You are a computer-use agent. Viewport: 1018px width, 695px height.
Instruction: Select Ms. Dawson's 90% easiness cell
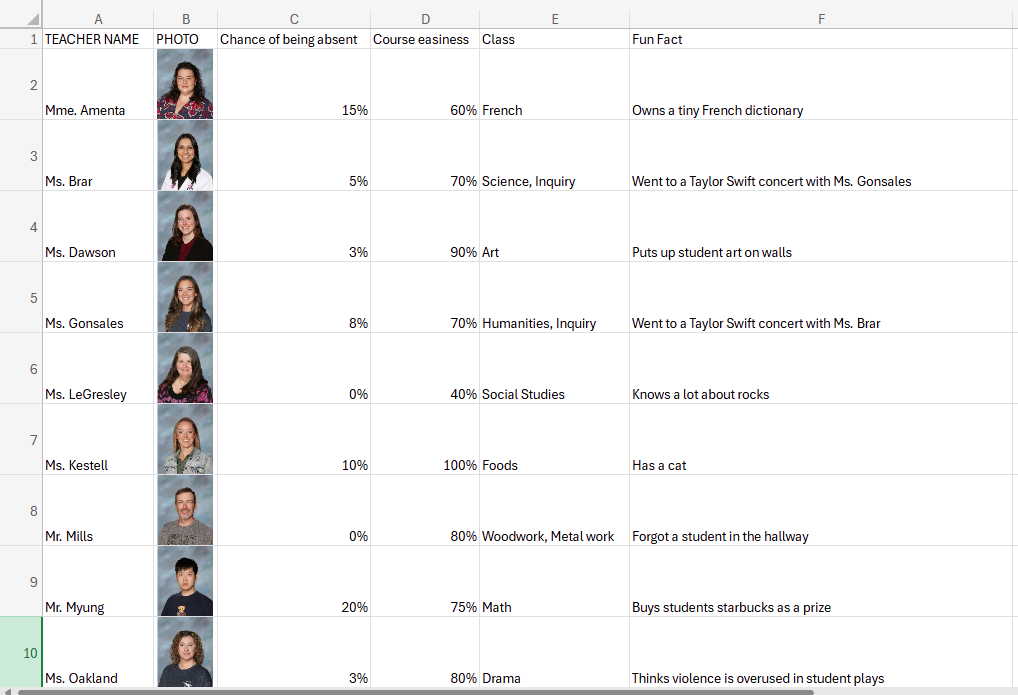point(425,226)
